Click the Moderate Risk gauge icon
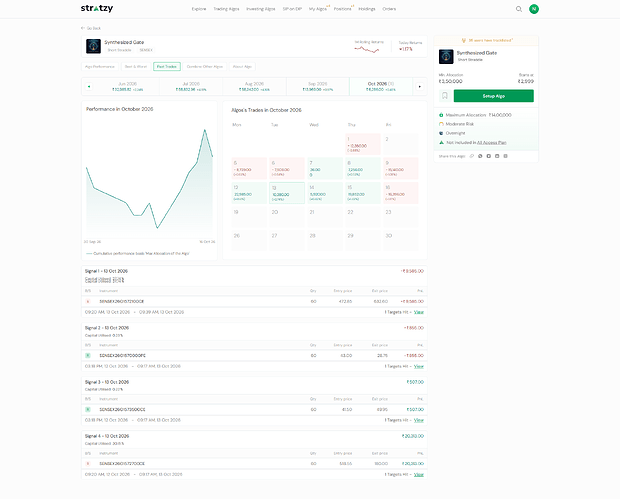The image size is (620, 499). click(x=441, y=124)
